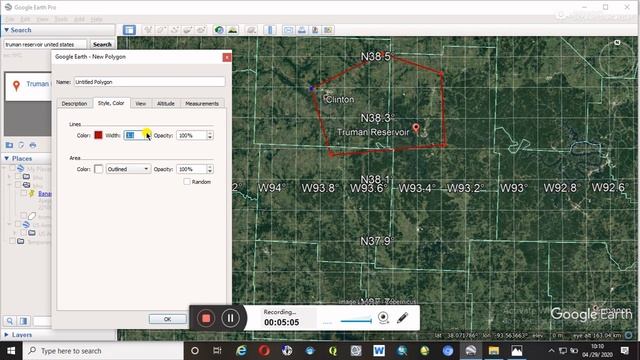
Task: Switch to the Measurements tab
Action: coord(202,104)
